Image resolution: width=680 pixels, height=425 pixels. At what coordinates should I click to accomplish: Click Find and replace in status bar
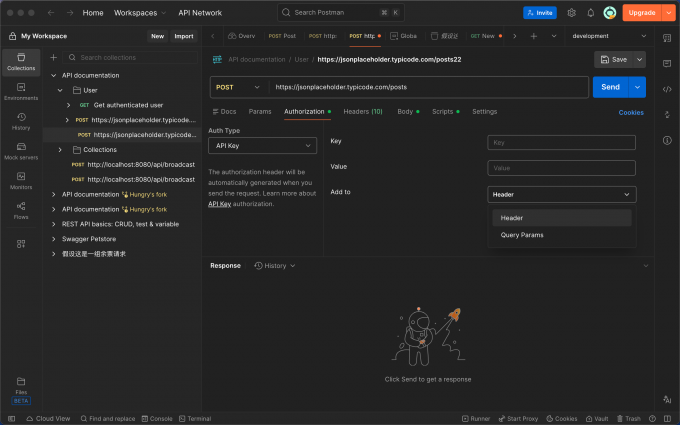tap(108, 418)
